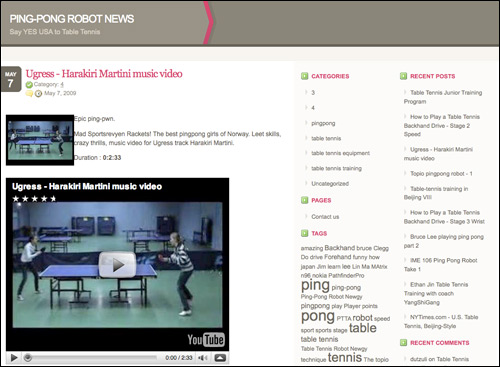Image resolution: width=500 pixels, height=367 pixels.
Task: Click the large pong tag
Action: click(x=318, y=316)
